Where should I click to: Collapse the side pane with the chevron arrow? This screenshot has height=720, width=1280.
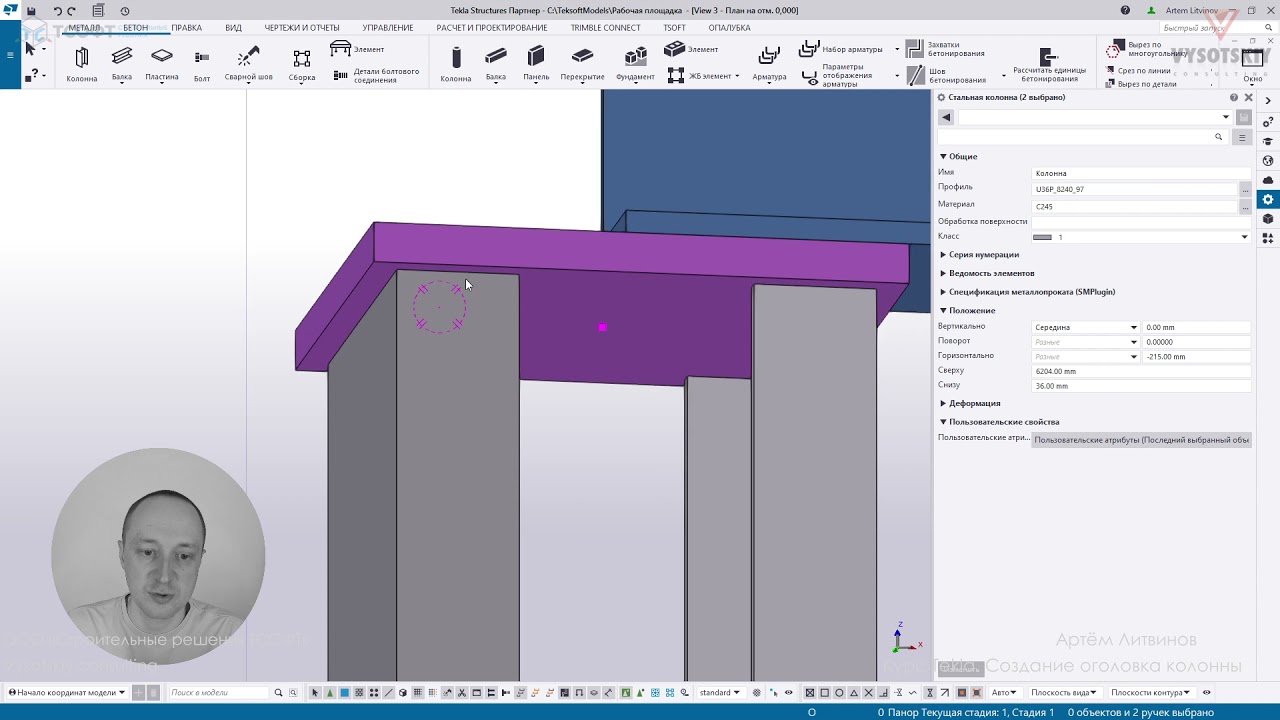point(1268,101)
